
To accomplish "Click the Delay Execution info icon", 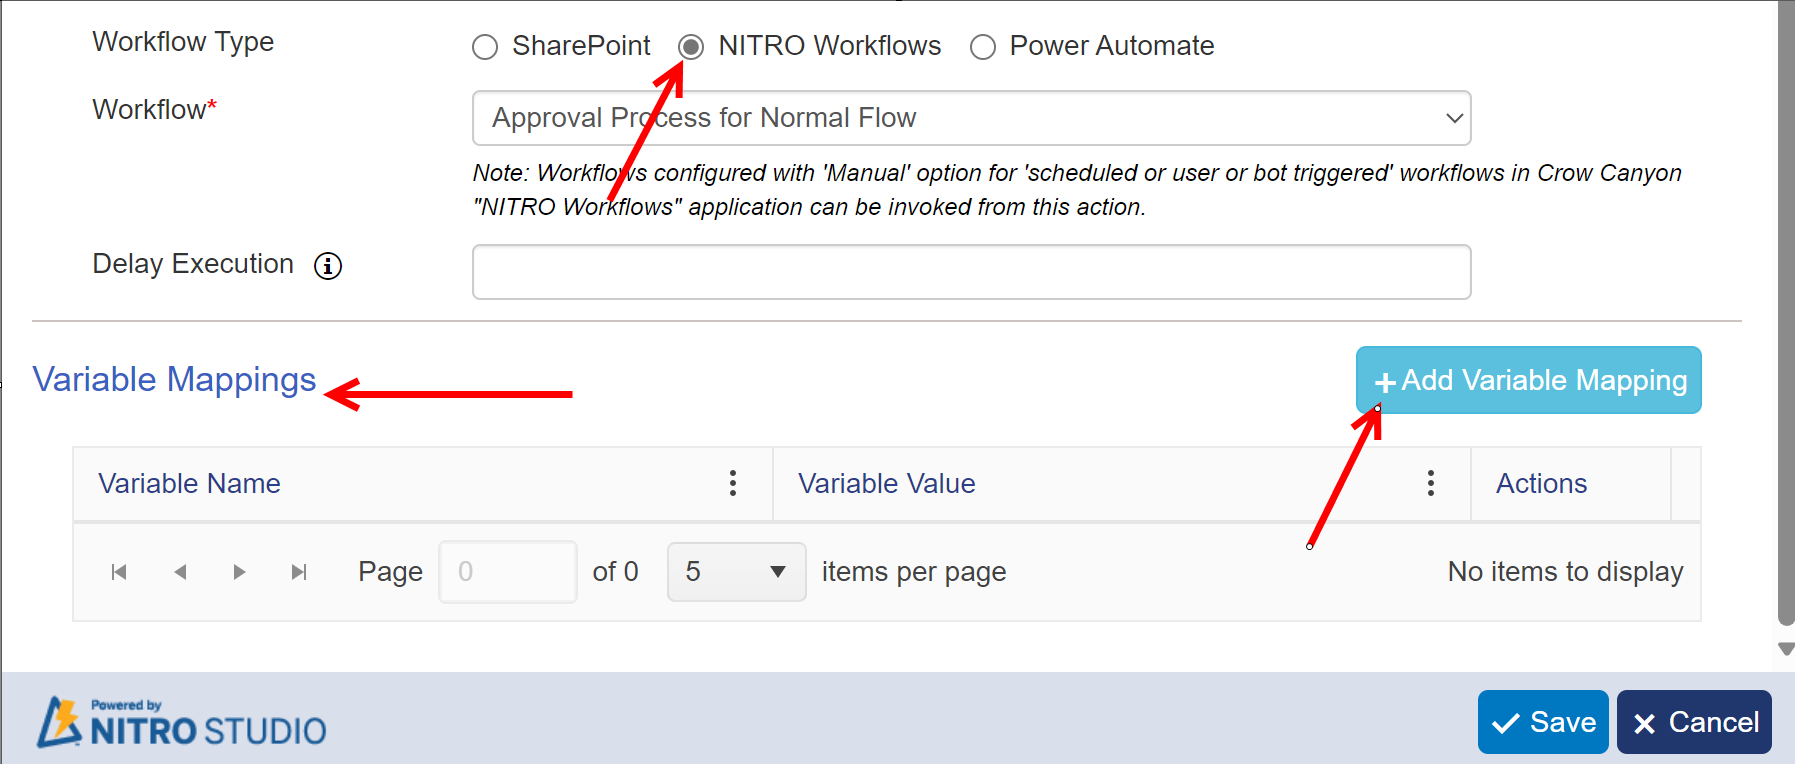I will tap(328, 266).
